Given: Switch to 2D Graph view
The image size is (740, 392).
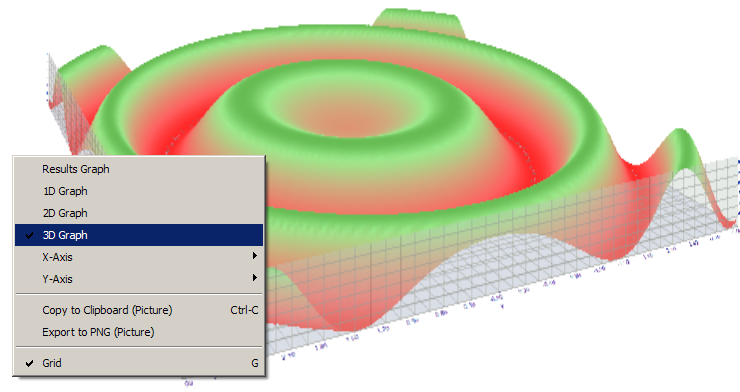Looking at the screenshot, I should 139,213.
